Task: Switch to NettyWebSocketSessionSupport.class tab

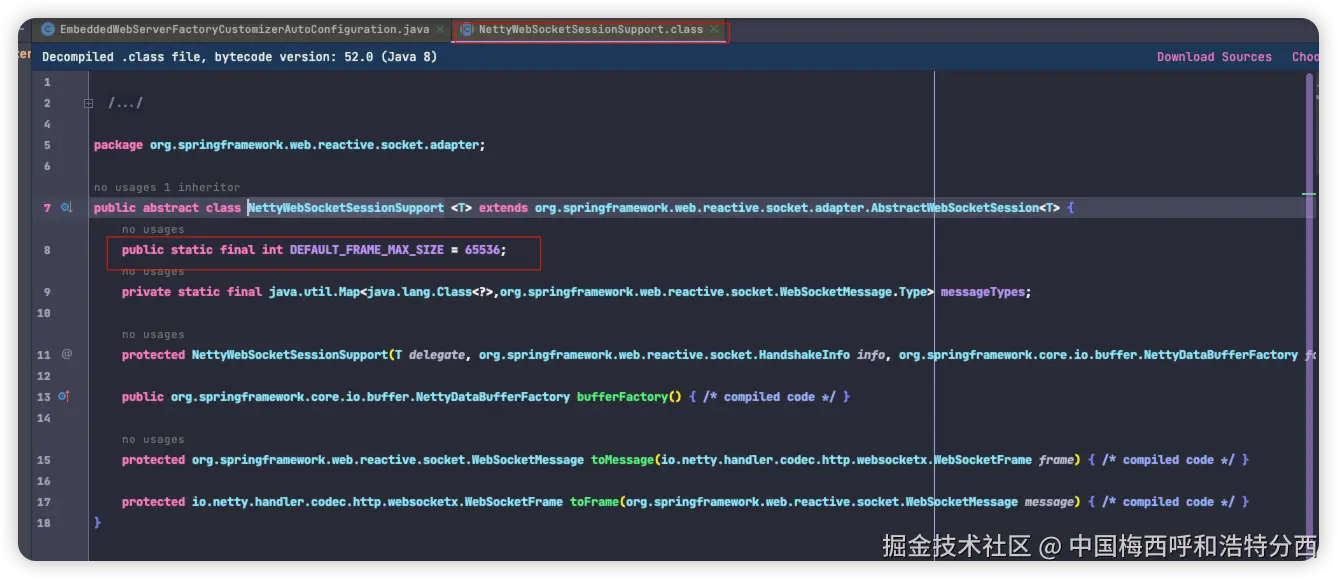Action: pos(590,30)
